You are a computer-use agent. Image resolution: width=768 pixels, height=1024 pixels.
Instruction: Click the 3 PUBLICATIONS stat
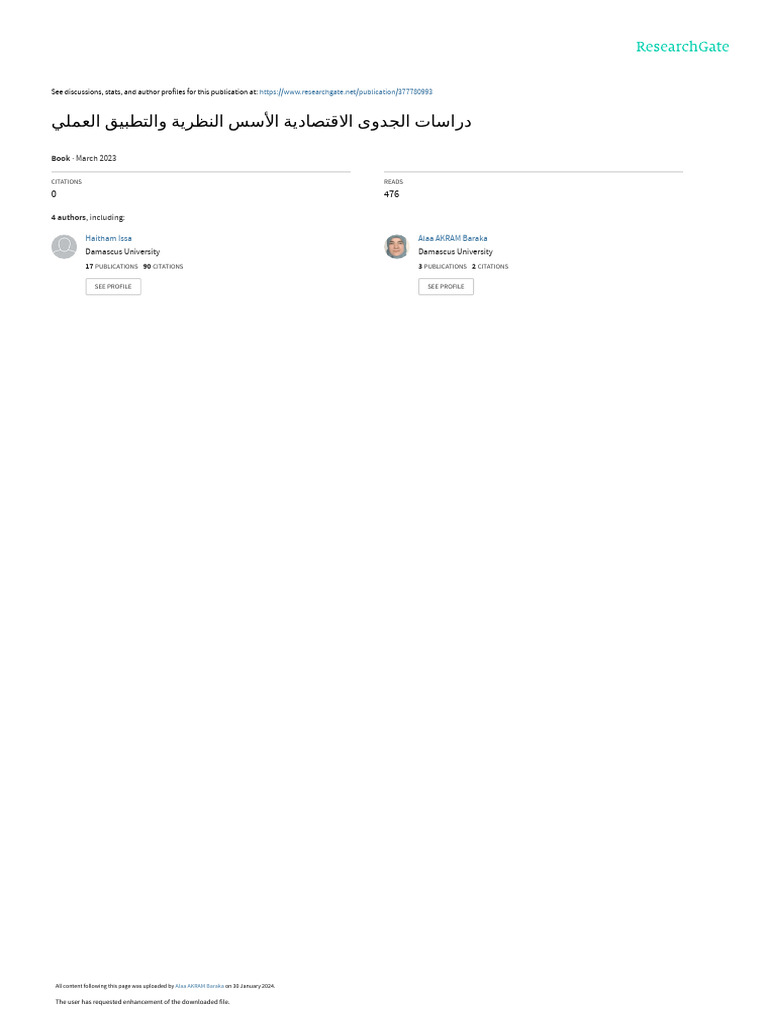443,266
